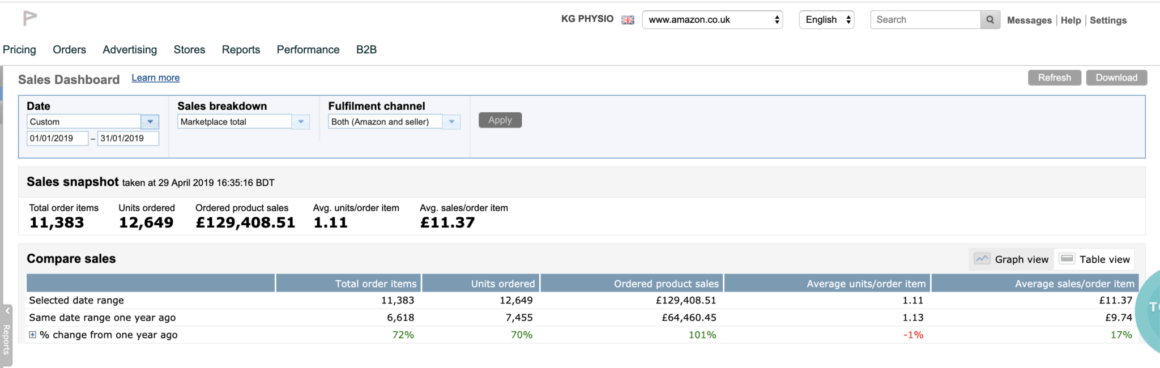Click the Seller Central flag logo
The width and height of the screenshot is (1160, 368).
[x=30, y=18]
